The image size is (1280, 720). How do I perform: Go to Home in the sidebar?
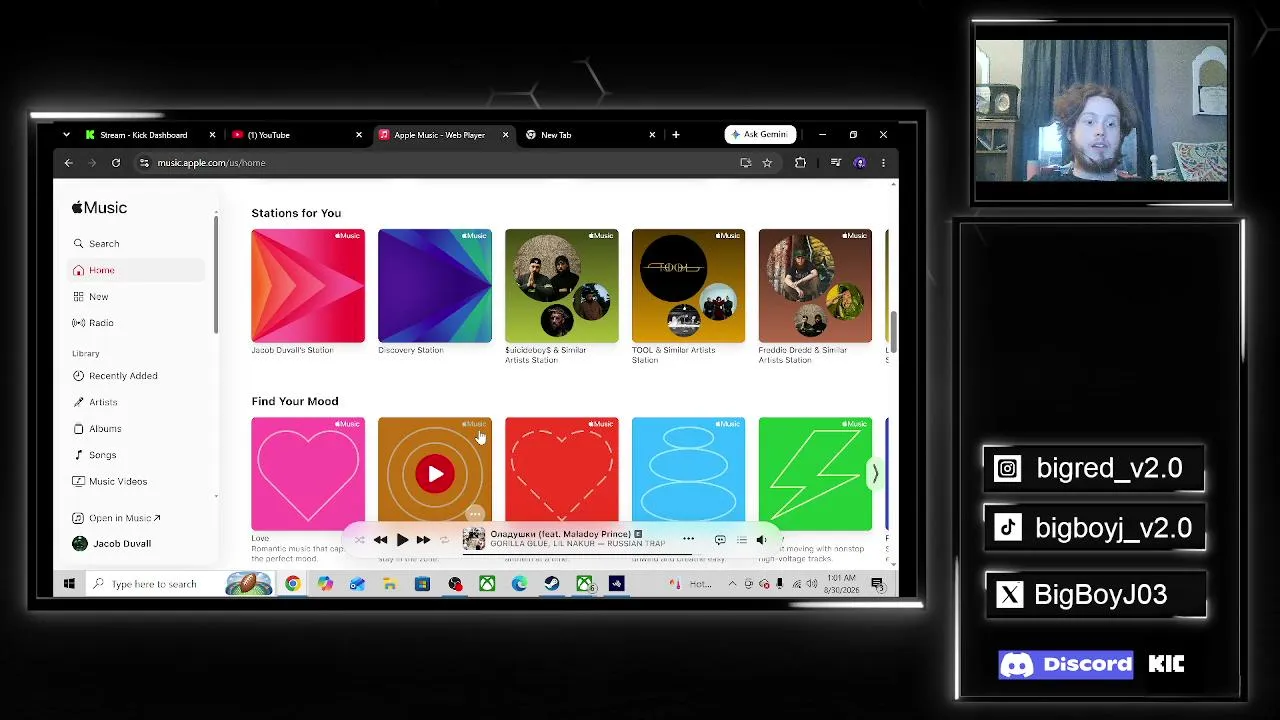coord(137,270)
